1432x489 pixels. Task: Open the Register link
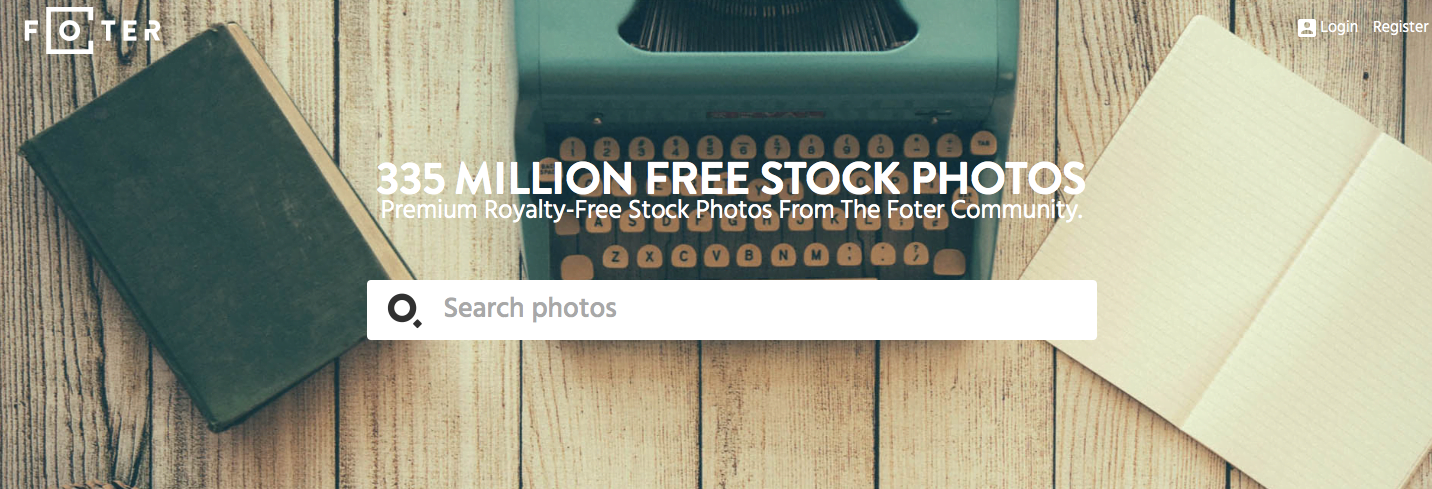(x=1400, y=27)
